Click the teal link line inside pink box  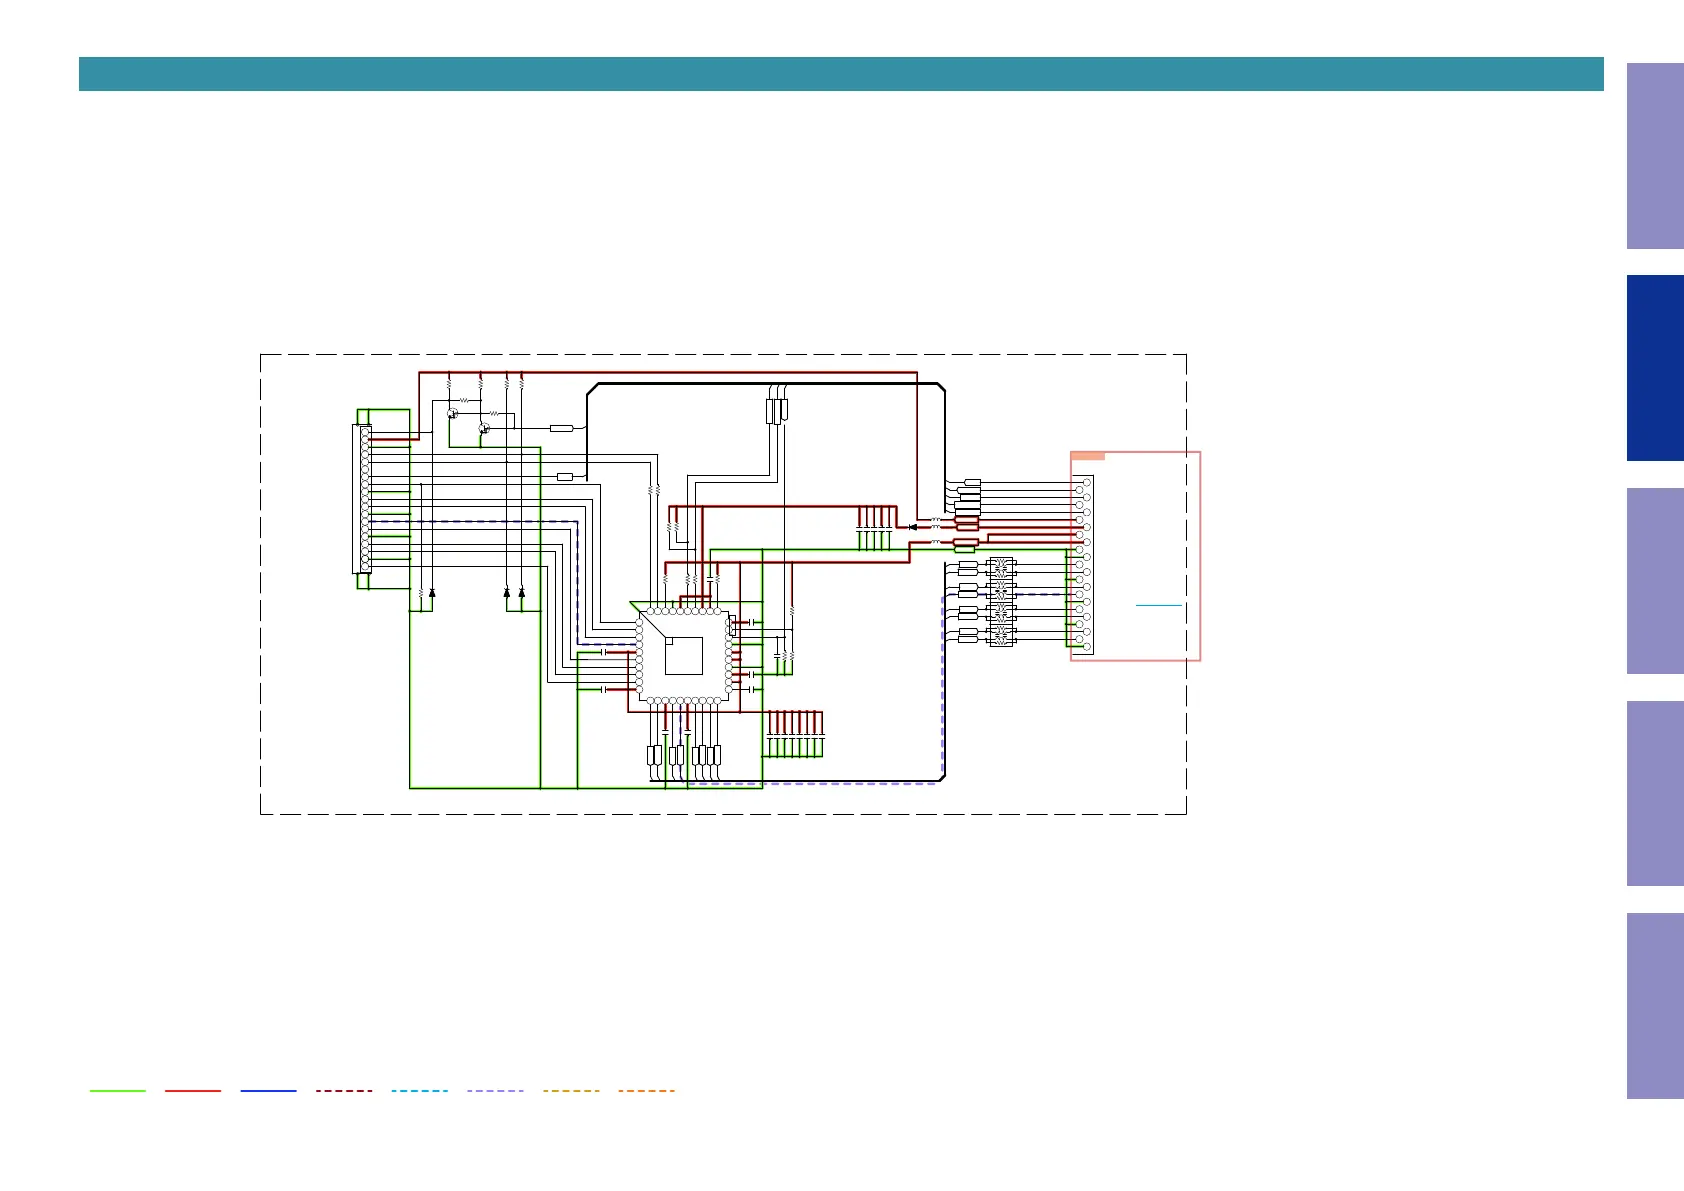click(x=1159, y=605)
